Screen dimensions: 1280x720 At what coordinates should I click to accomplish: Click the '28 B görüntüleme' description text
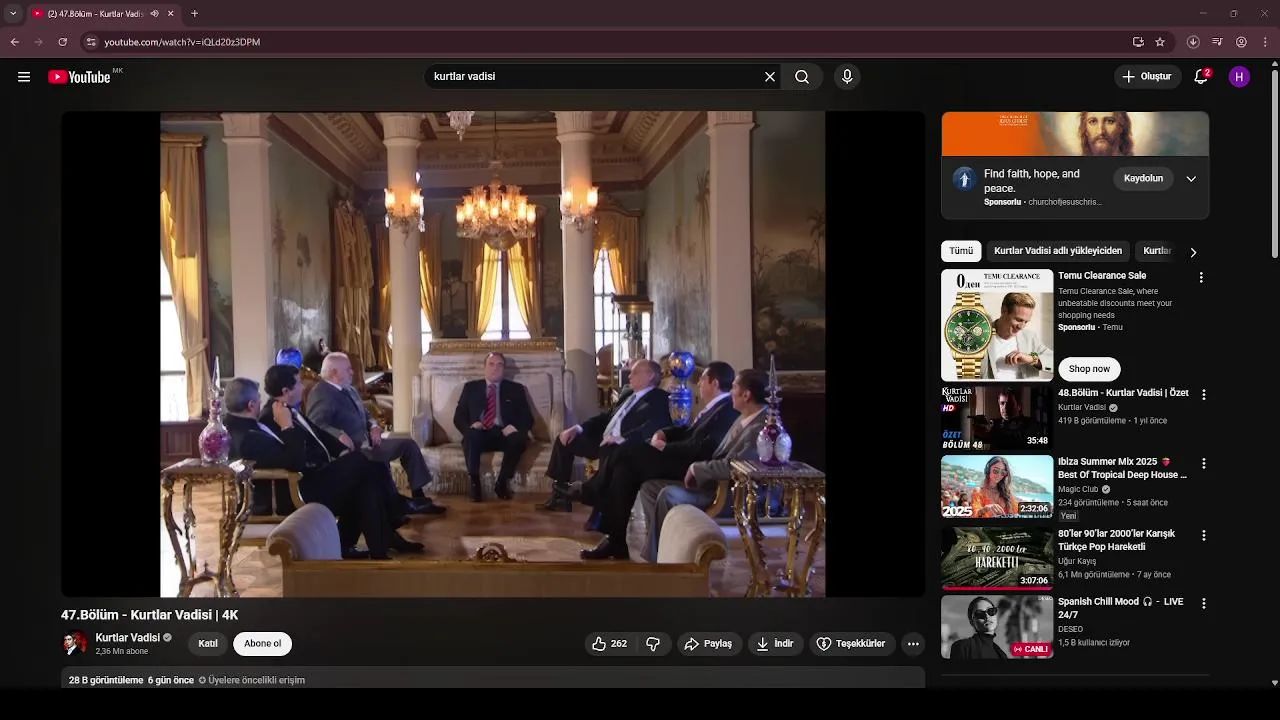[x=106, y=680]
